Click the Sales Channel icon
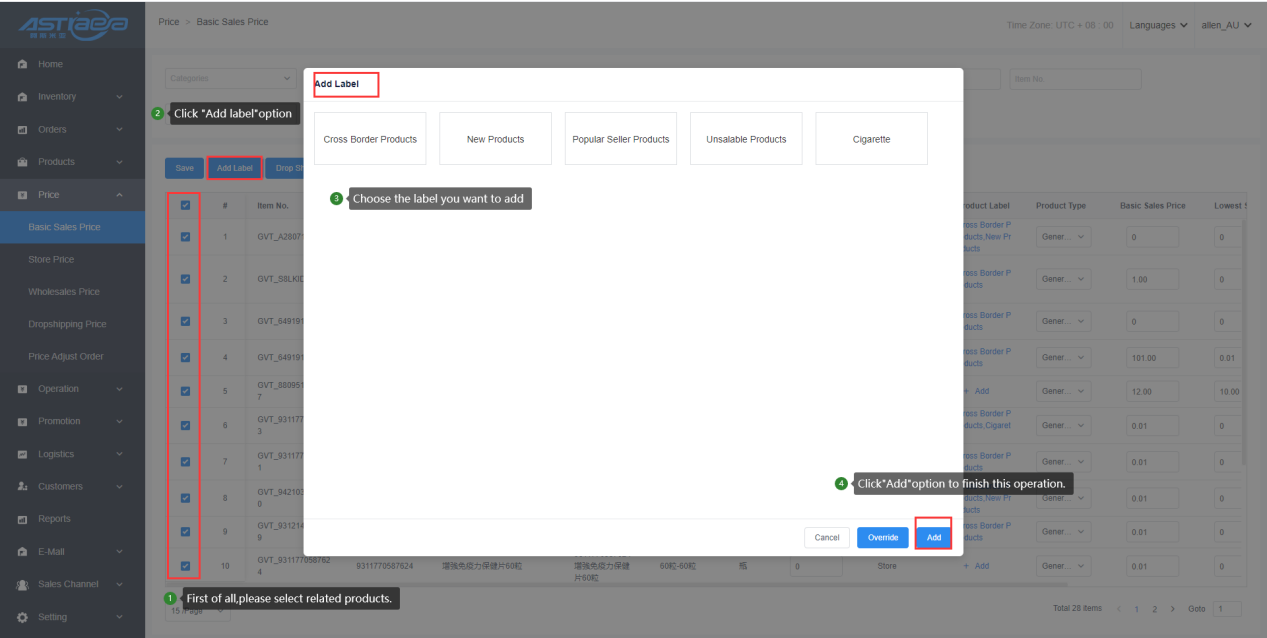This screenshot has width=1267, height=638. [22, 584]
